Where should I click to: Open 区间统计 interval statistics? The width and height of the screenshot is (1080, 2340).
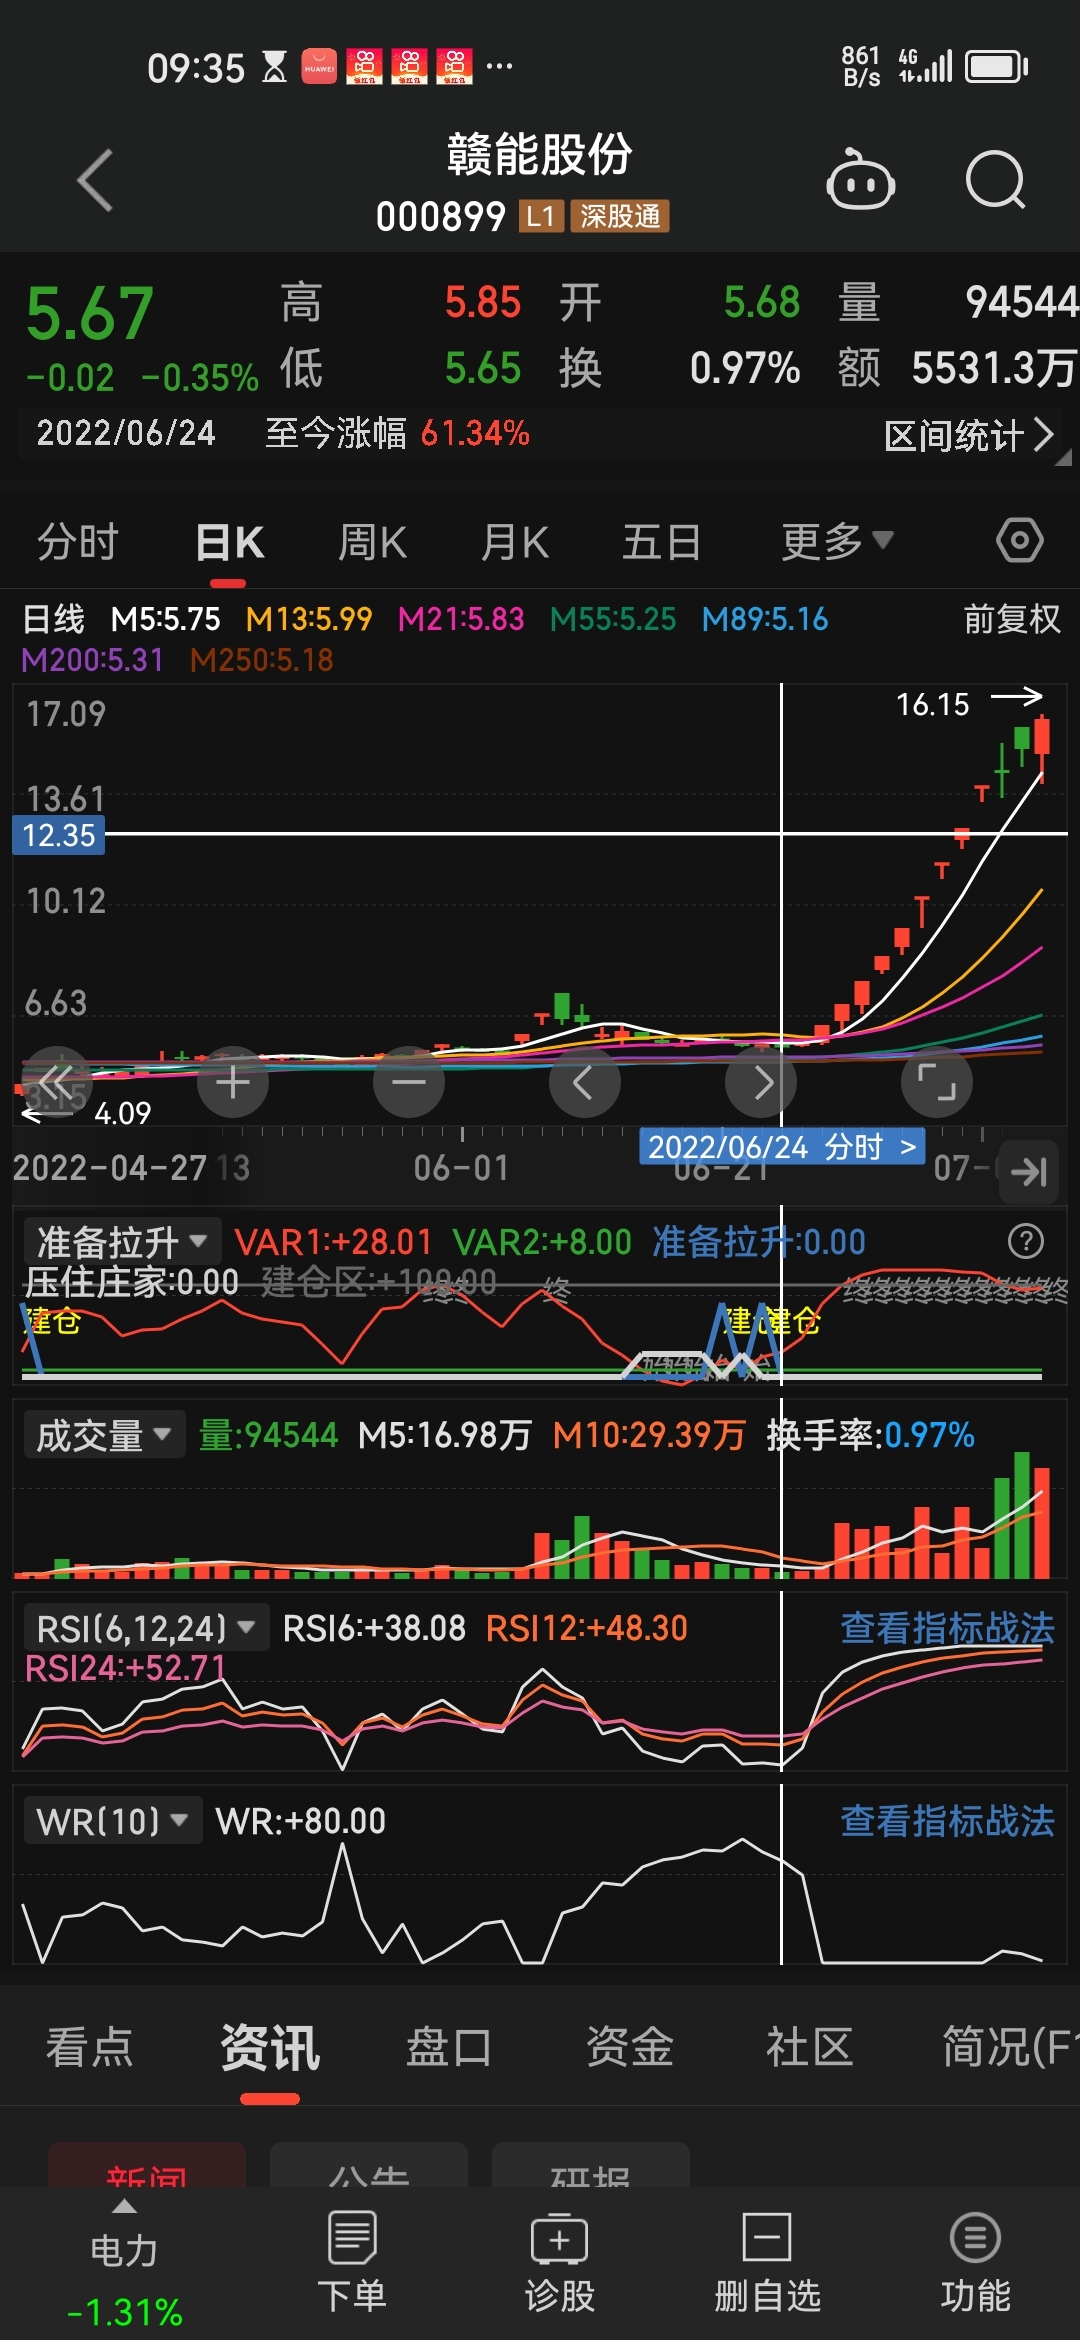(969, 435)
